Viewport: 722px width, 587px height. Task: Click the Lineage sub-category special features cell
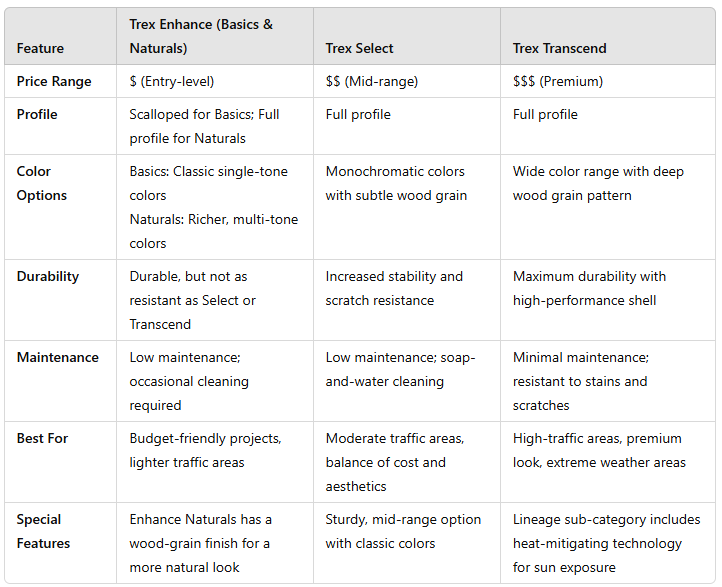[x=606, y=543]
